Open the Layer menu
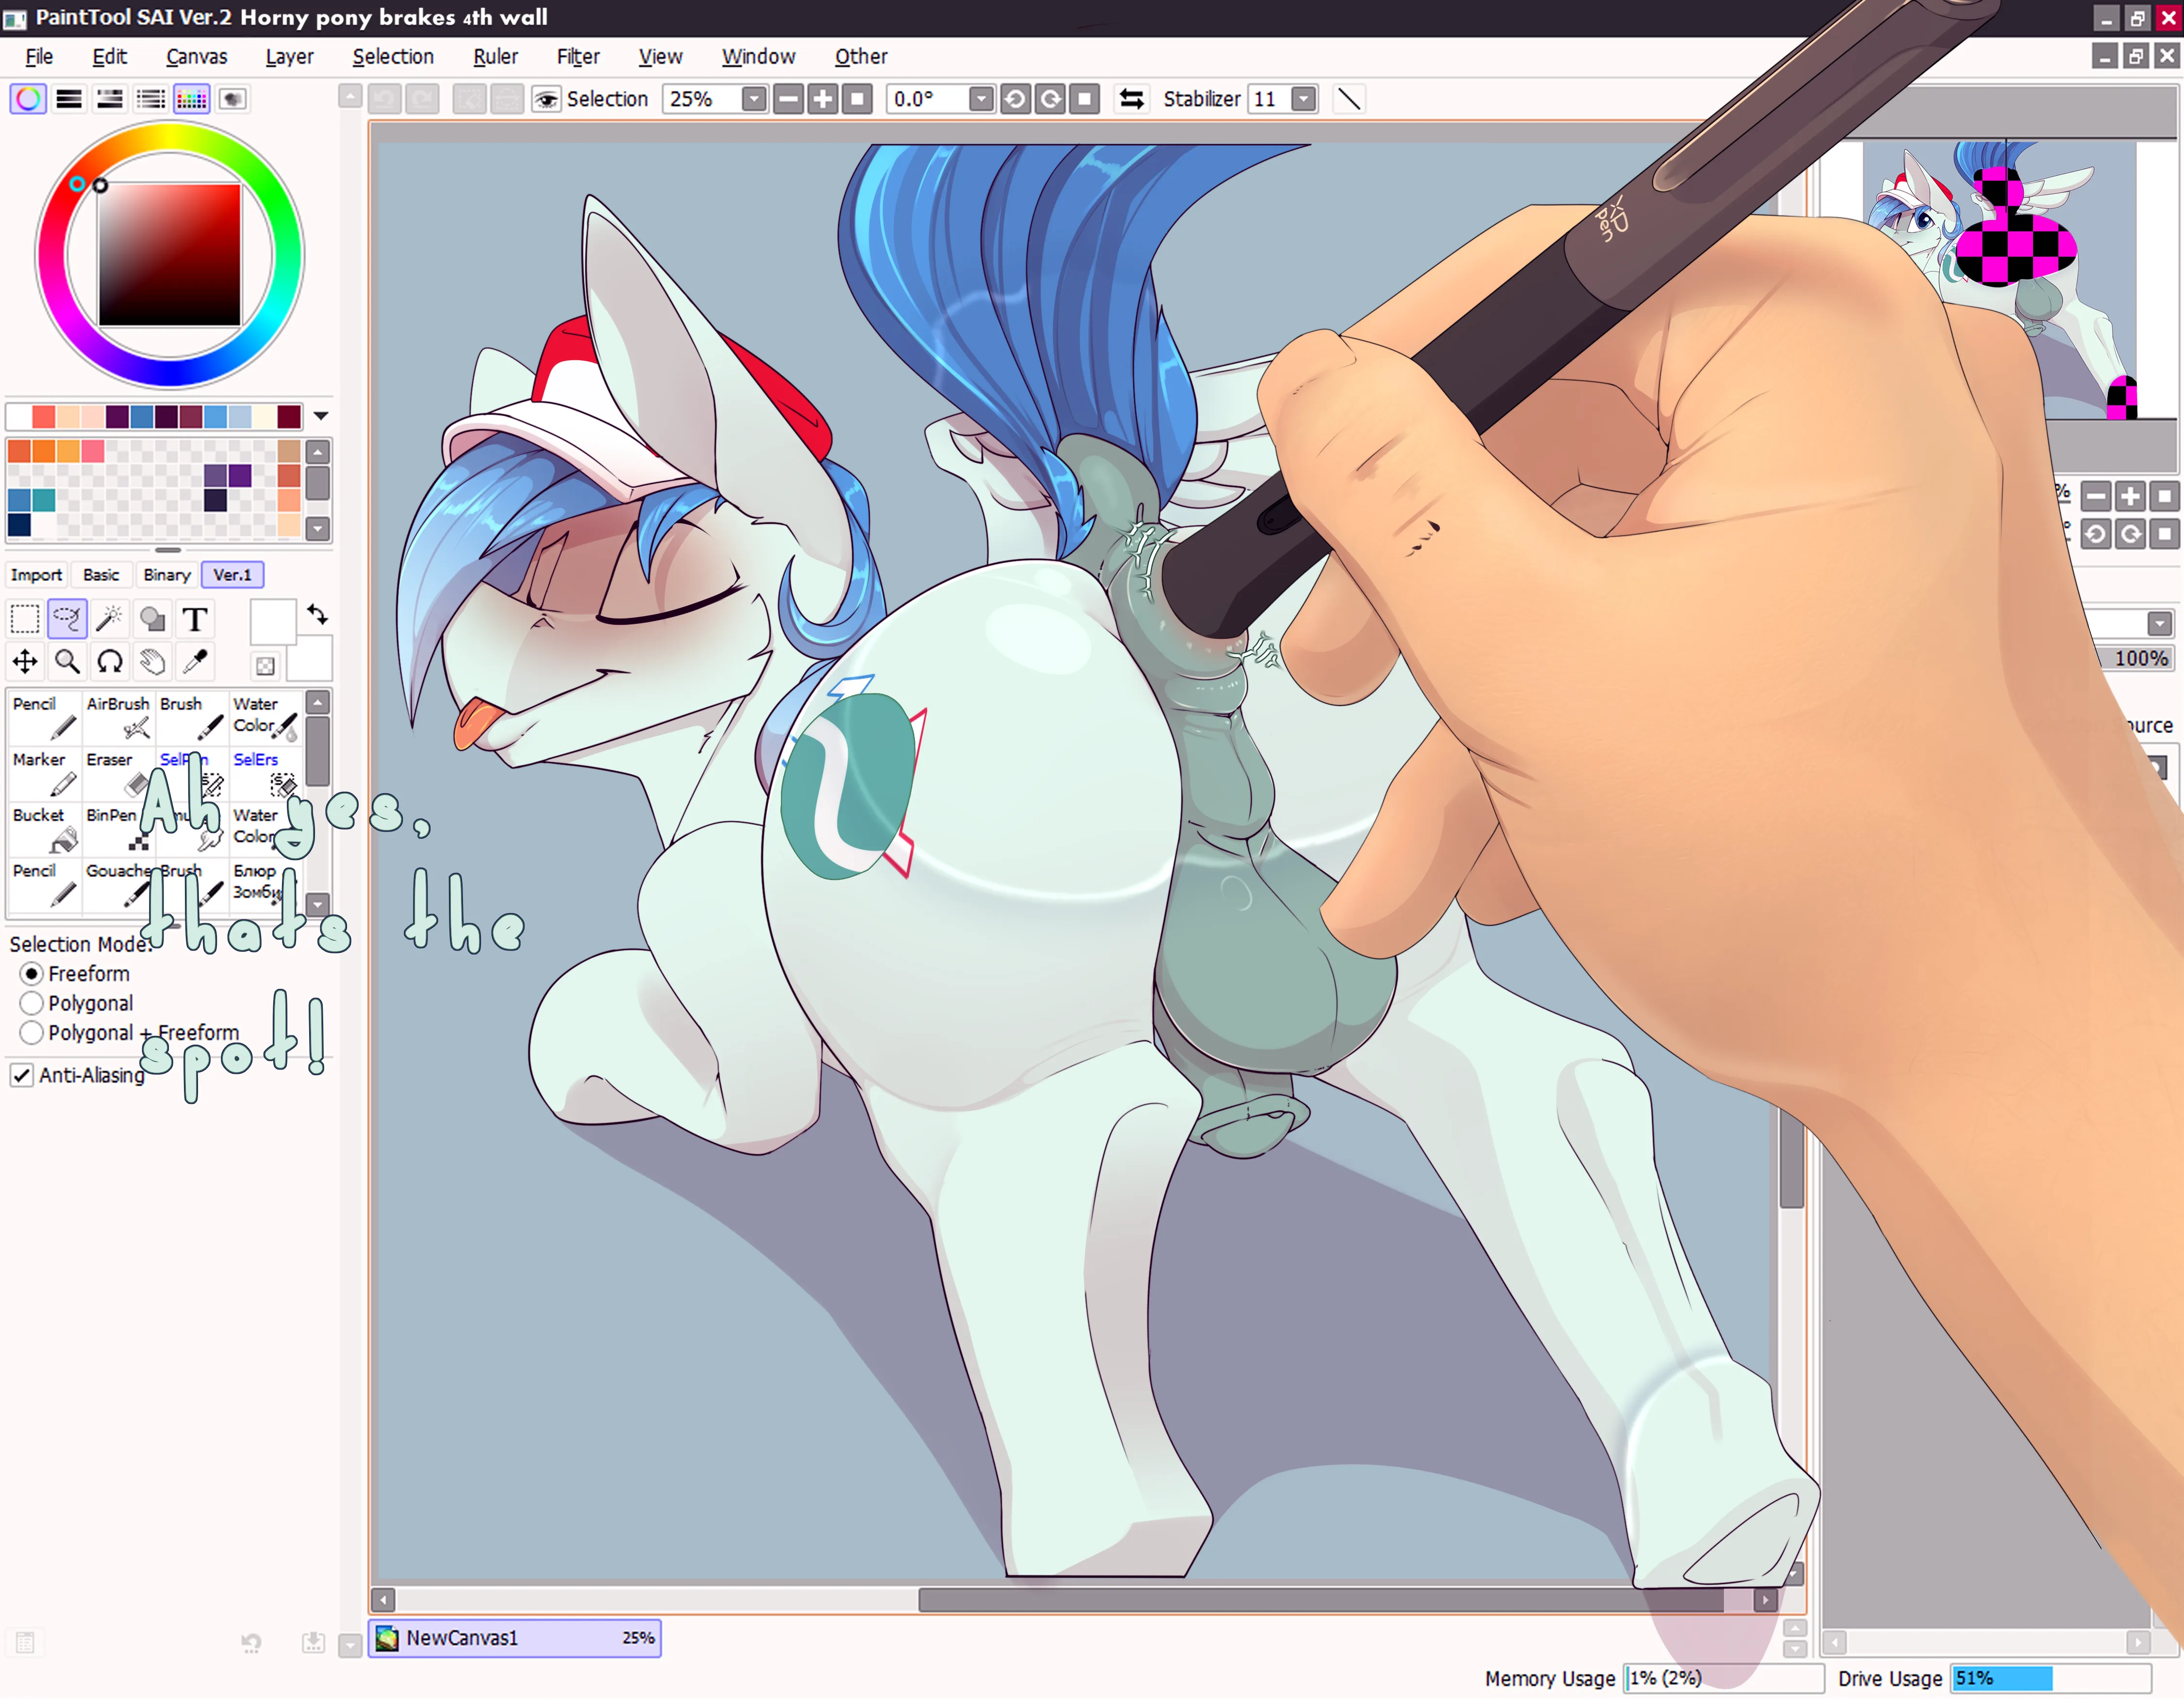Image resolution: width=2184 pixels, height=1699 pixels. click(289, 57)
